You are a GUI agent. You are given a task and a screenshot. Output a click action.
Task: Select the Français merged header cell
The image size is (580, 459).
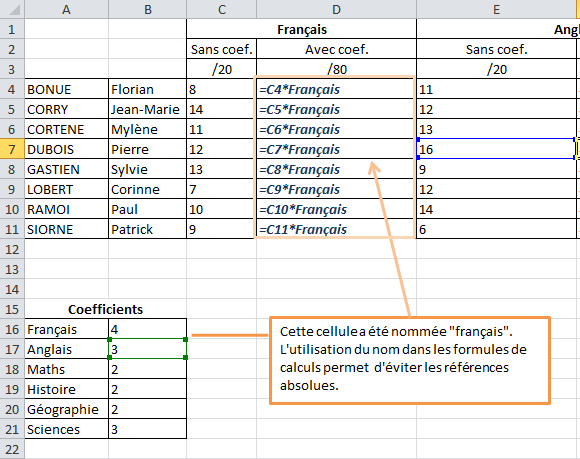pyautogui.click(x=301, y=29)
